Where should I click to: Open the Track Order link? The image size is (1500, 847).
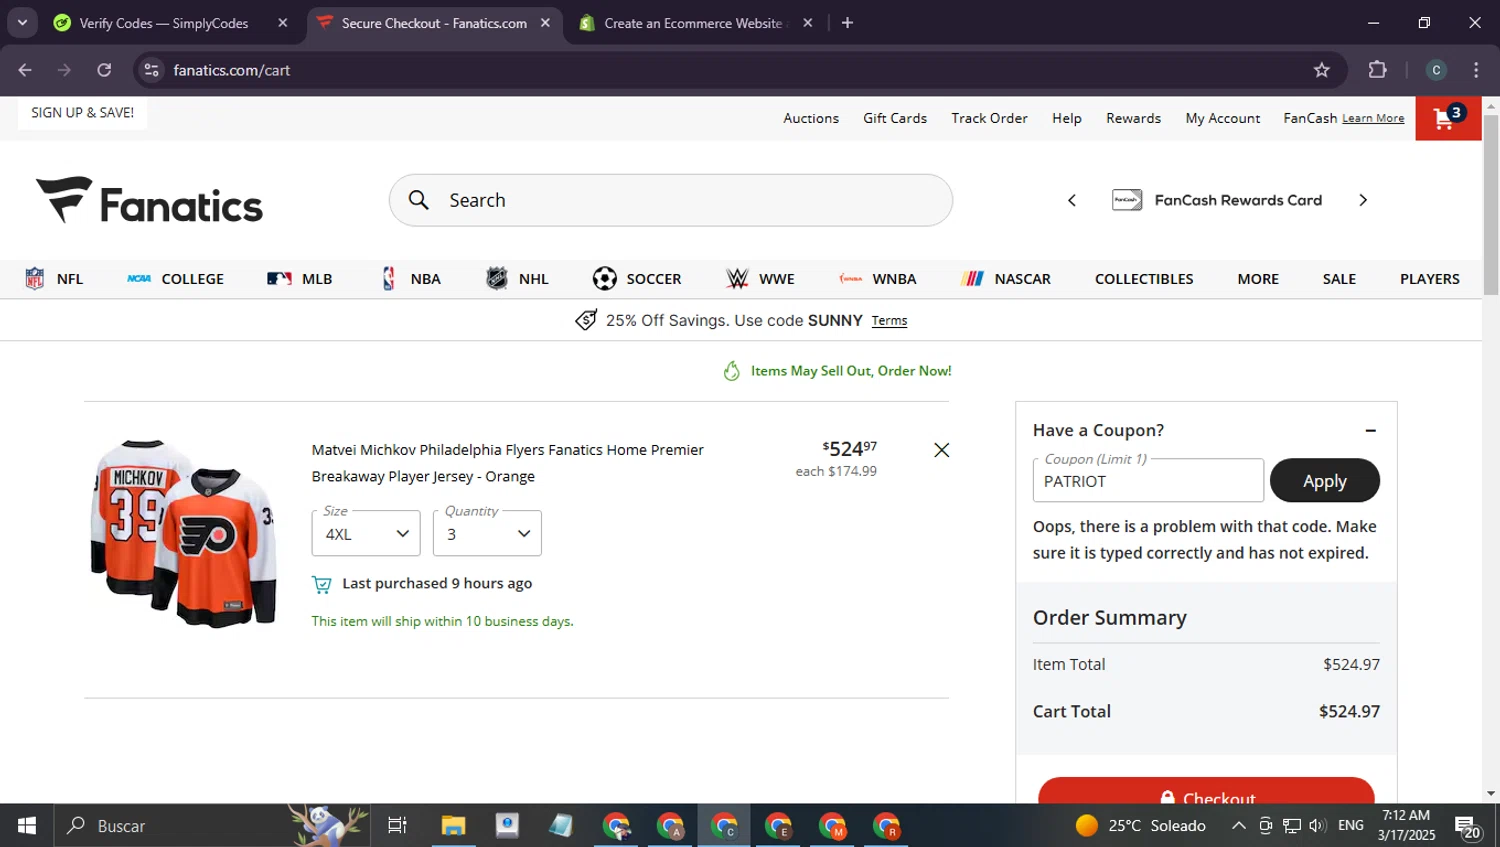[989, 118]
